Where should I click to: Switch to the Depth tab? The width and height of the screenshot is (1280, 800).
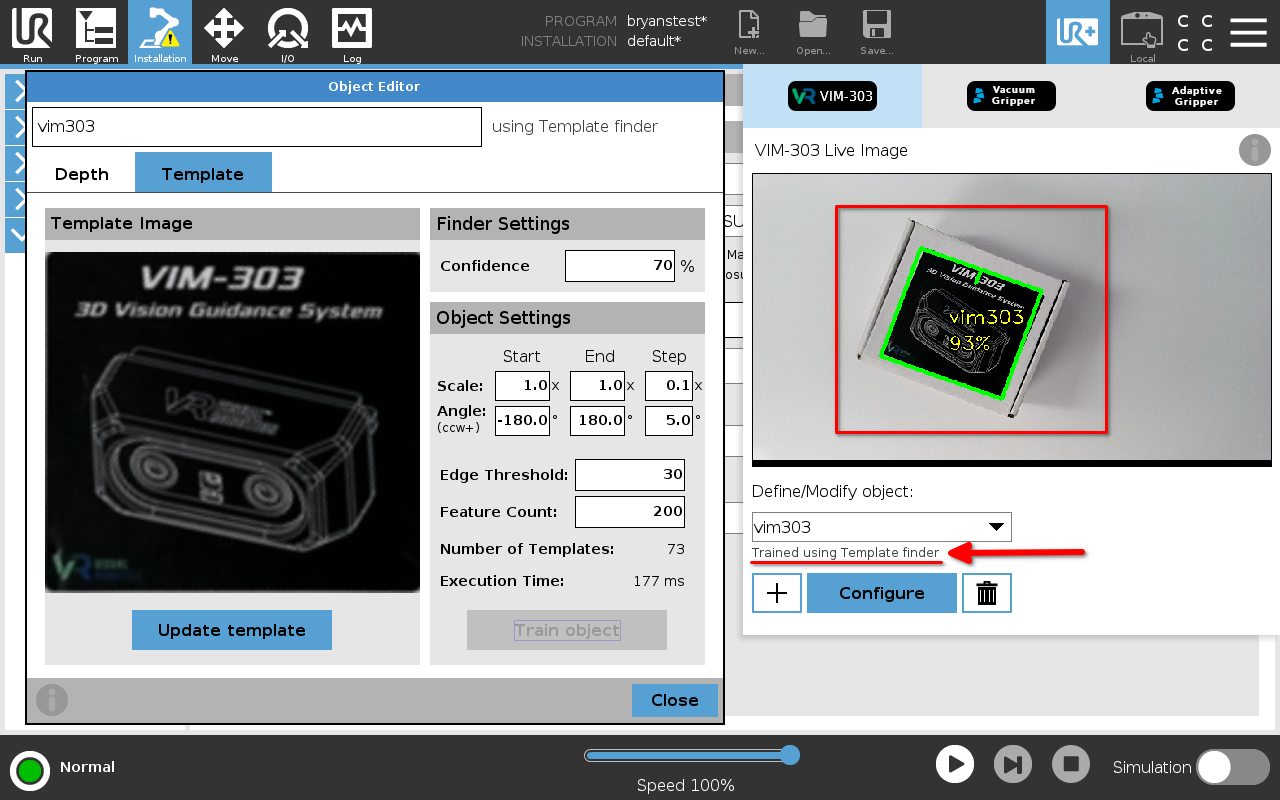pos(82,173)
